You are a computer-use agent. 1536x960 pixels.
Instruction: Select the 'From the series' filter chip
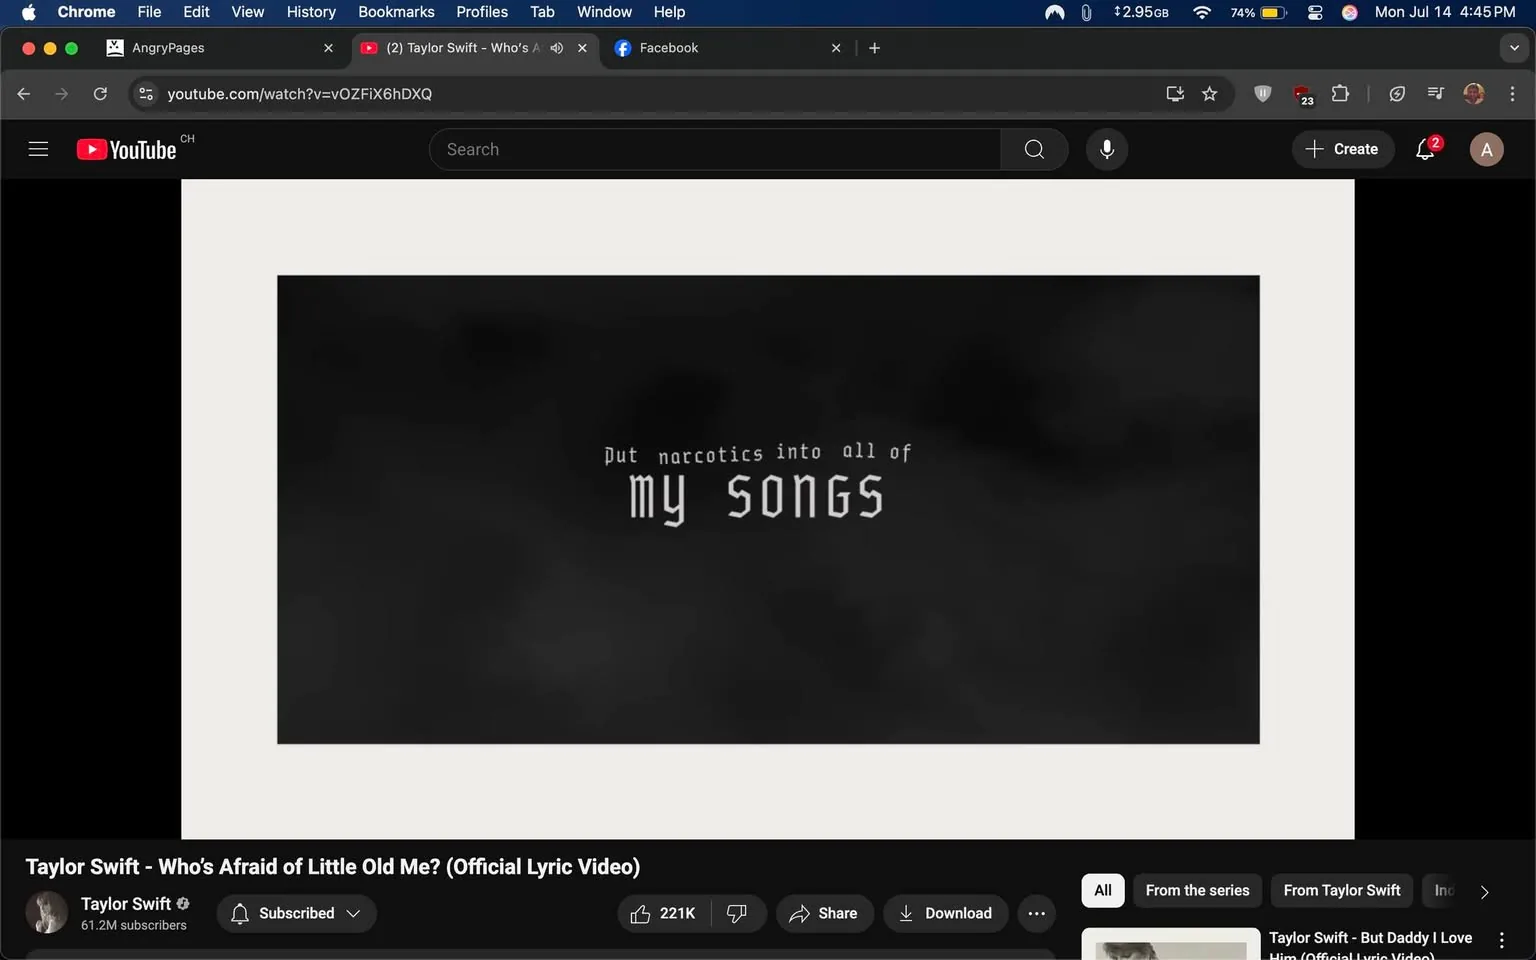tap(1196, 890)
